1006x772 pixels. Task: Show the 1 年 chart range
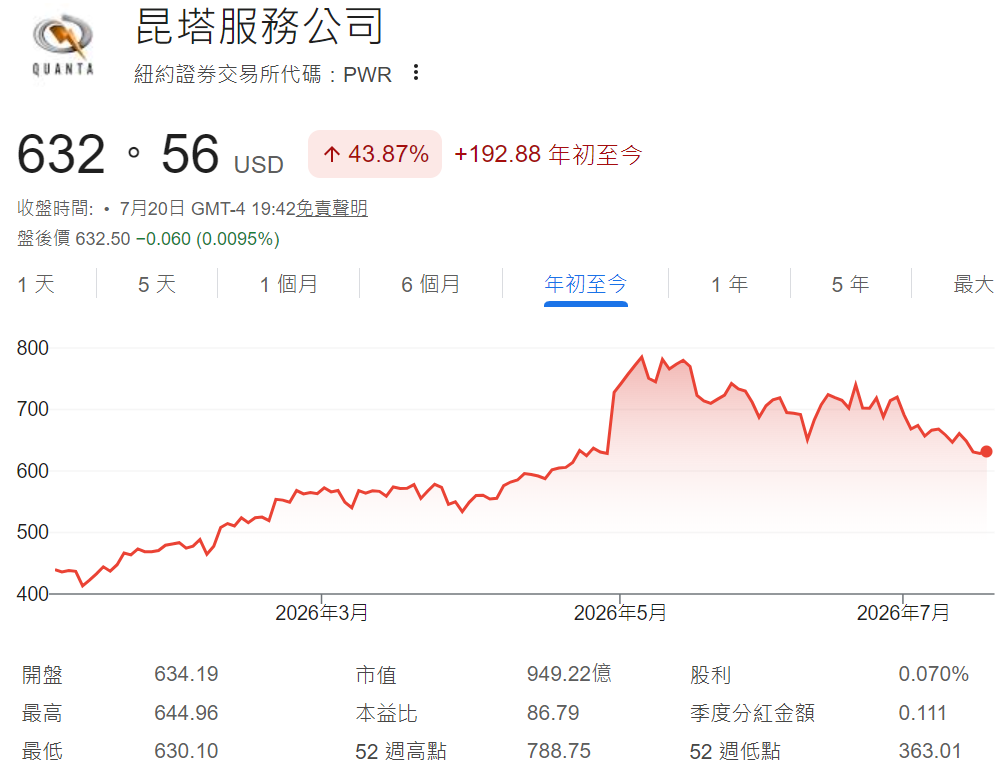tap(729, 284)
